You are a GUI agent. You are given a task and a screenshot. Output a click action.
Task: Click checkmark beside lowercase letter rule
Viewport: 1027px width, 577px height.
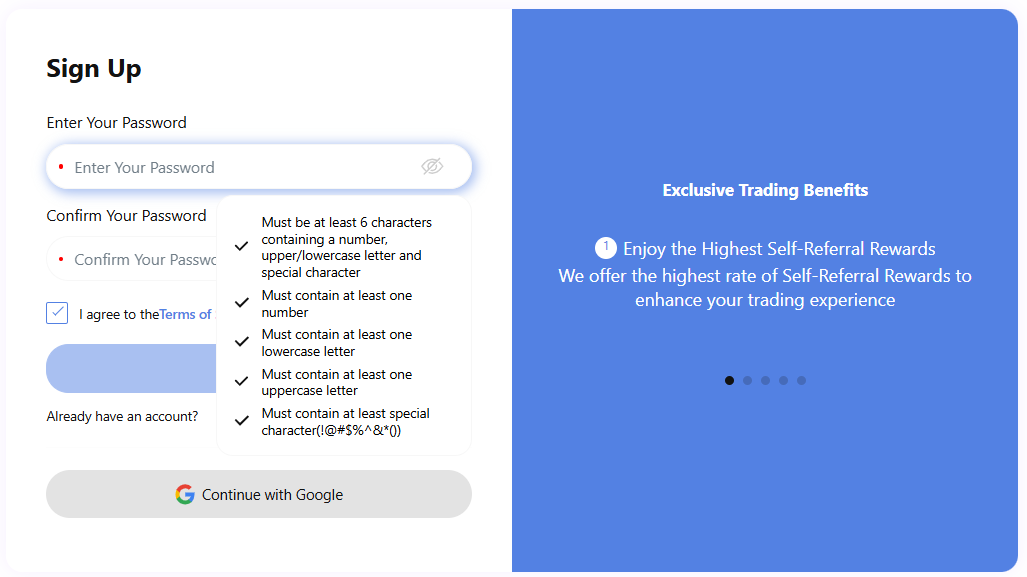point(241,342)
